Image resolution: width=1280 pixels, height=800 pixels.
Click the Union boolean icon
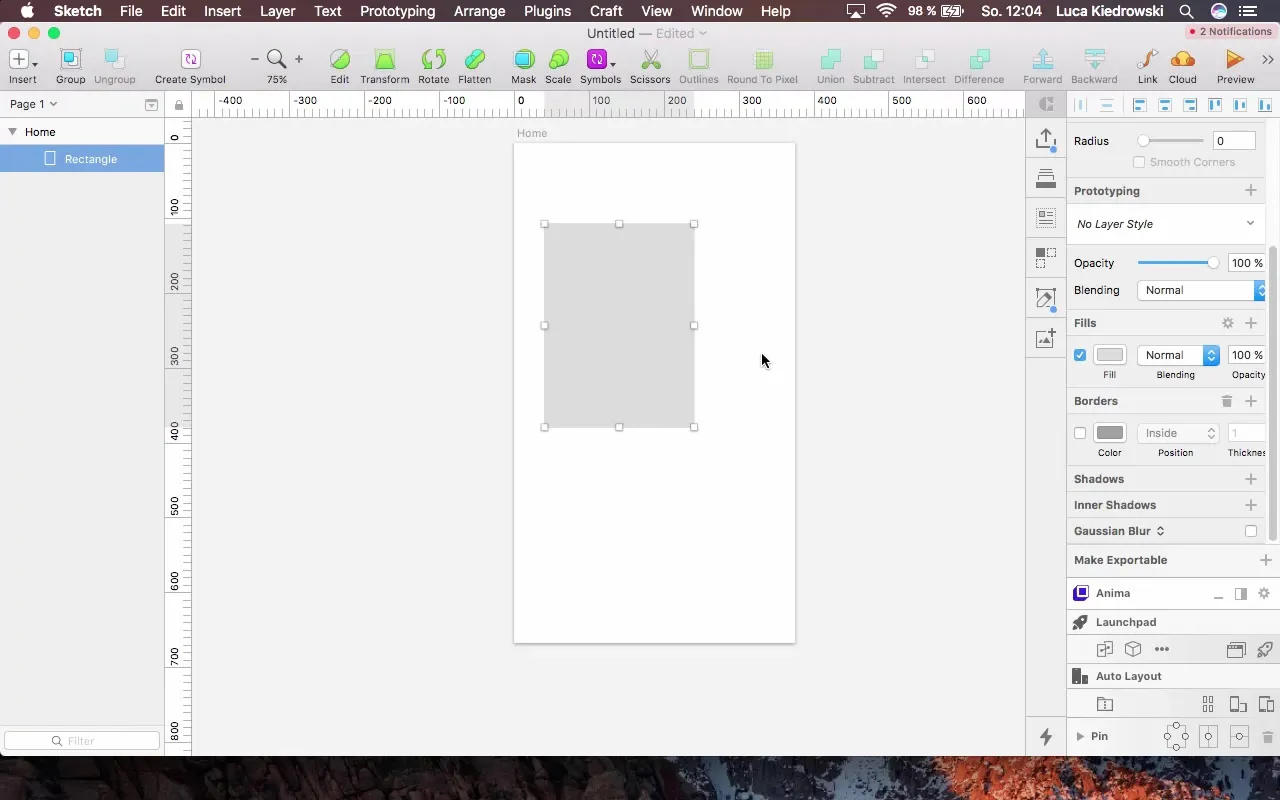(830, 60)
